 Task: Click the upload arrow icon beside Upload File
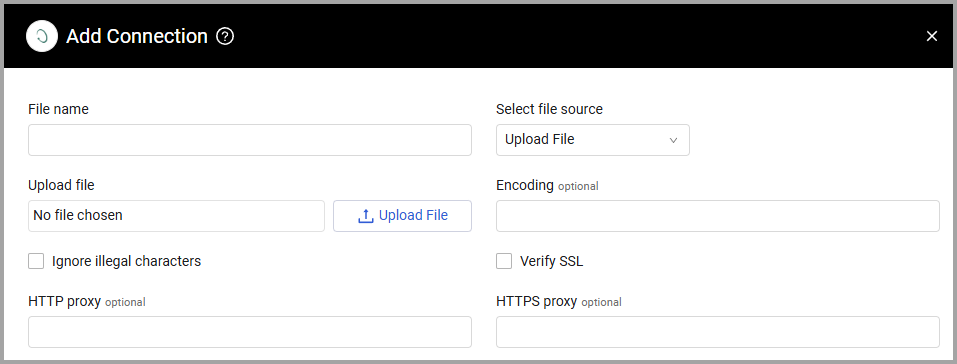[366, 216]
